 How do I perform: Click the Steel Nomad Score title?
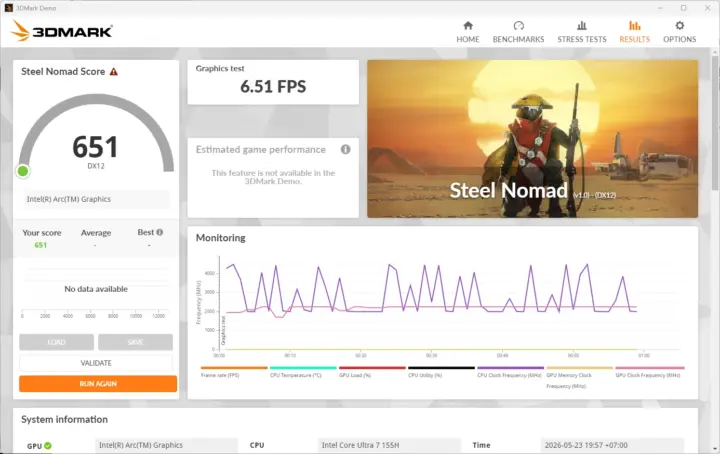63,72
